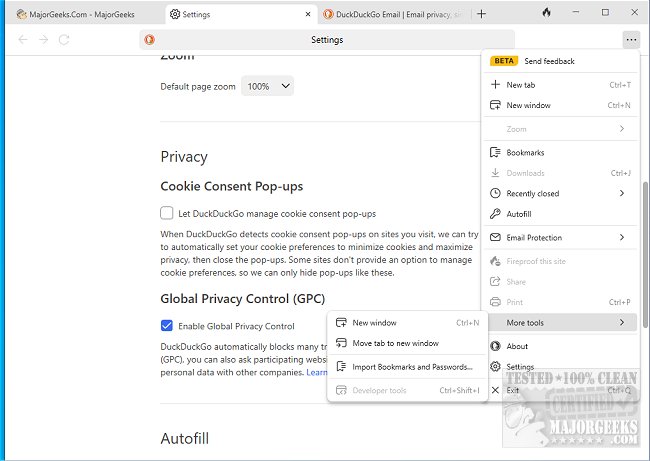Click the Settings address bar field

point(327,40)
